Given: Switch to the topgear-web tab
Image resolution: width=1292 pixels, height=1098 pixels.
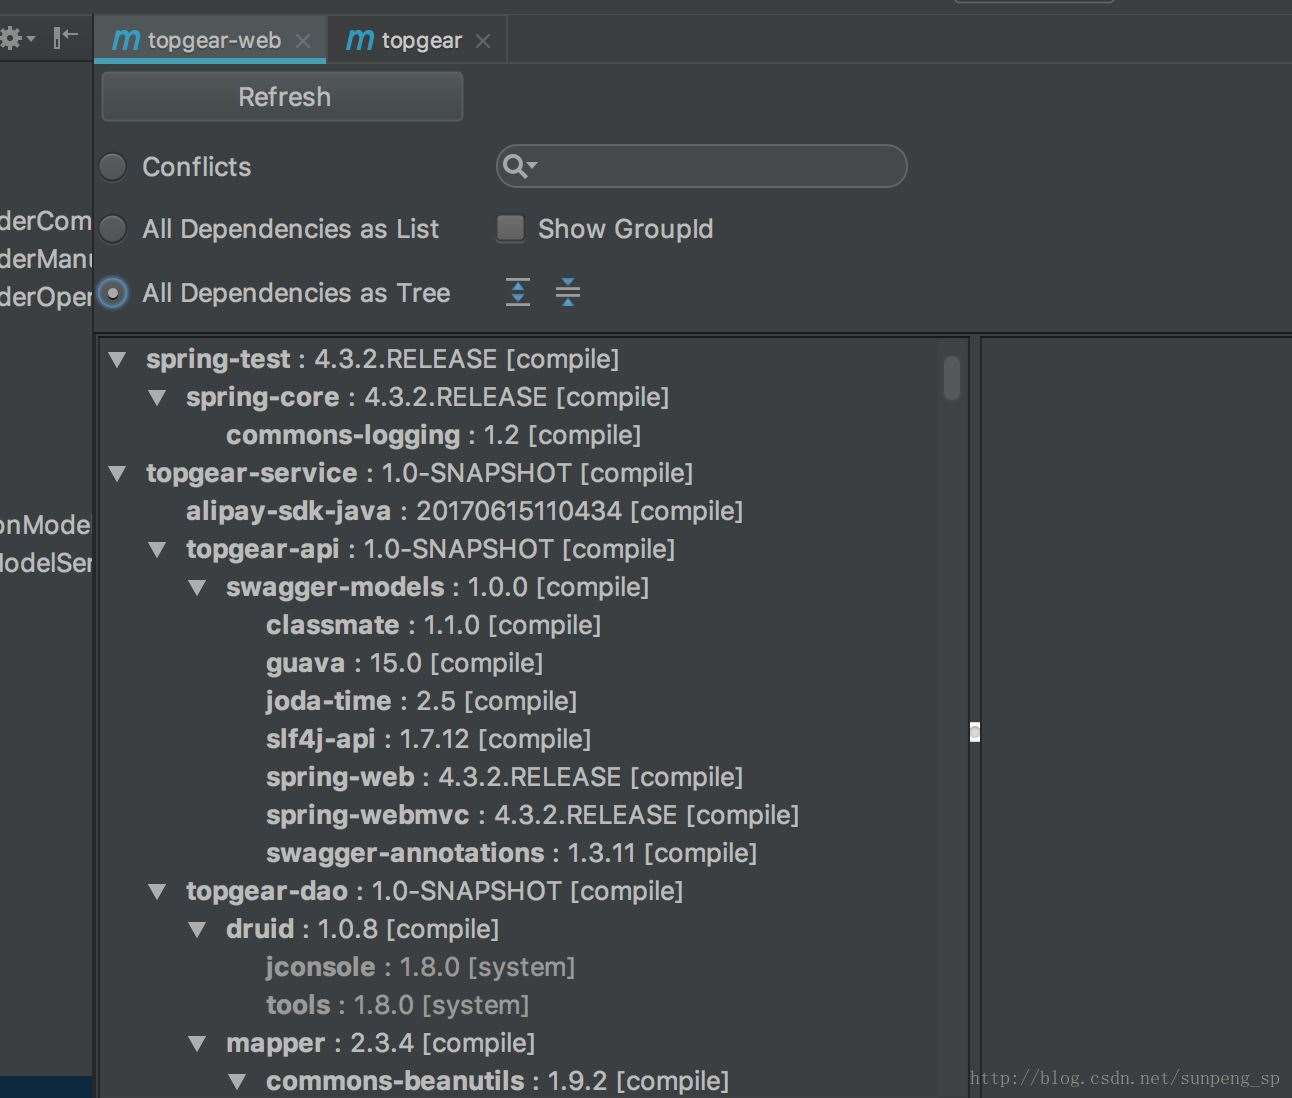Looking at the screenshot, I should click(214, 41).
